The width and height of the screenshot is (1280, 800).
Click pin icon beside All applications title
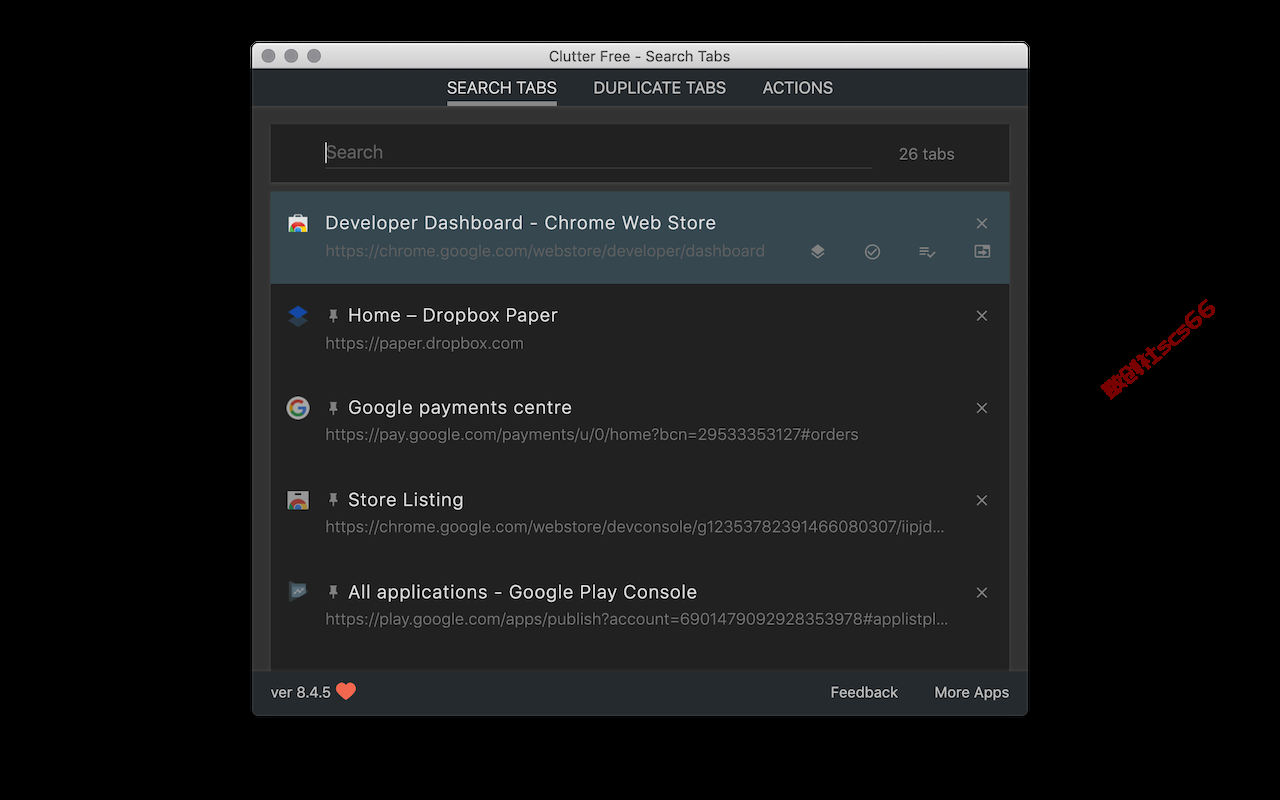[333, 593]
